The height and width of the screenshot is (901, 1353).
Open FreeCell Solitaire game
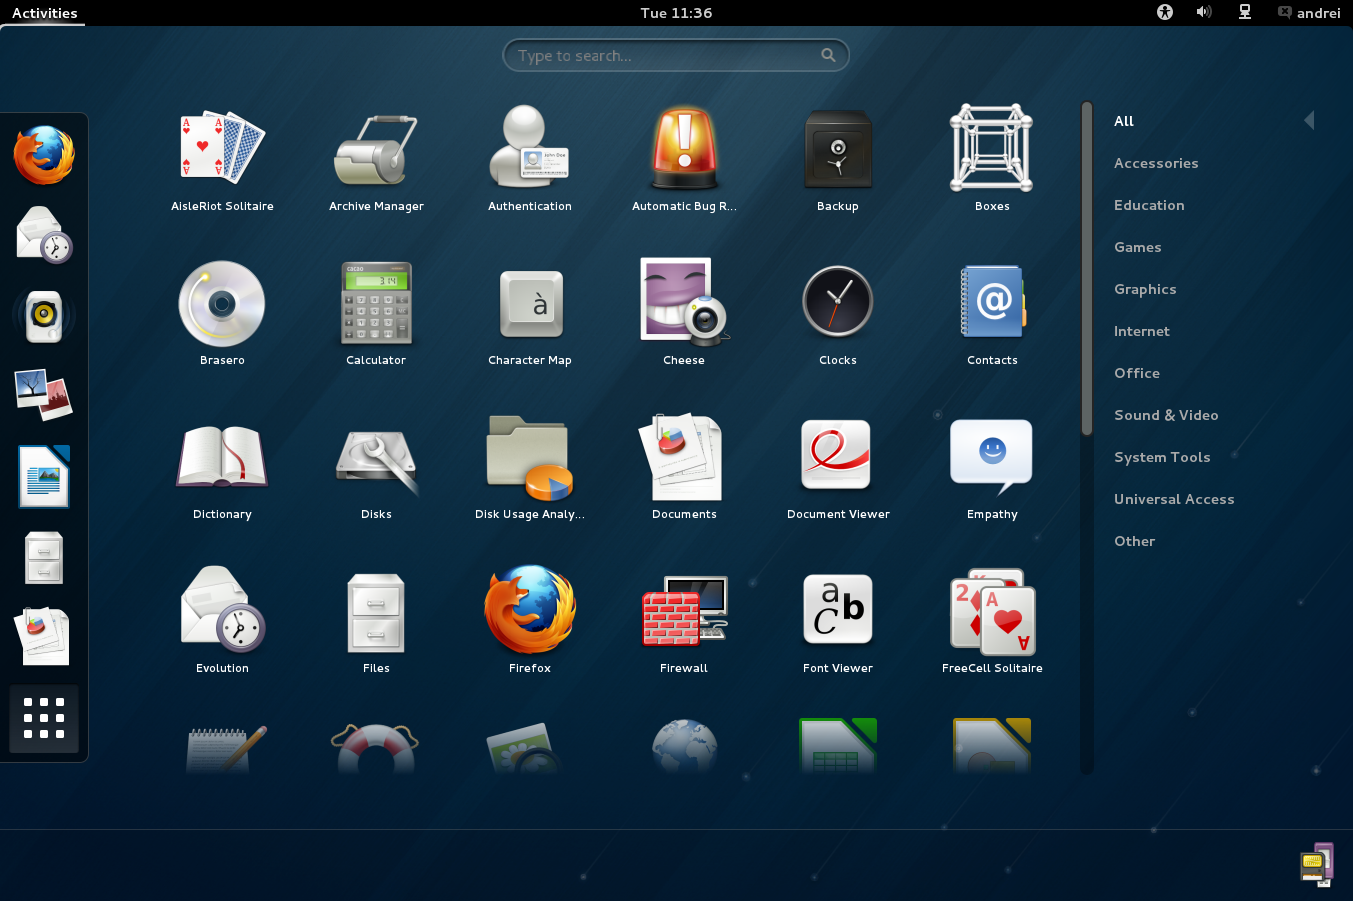992,620
